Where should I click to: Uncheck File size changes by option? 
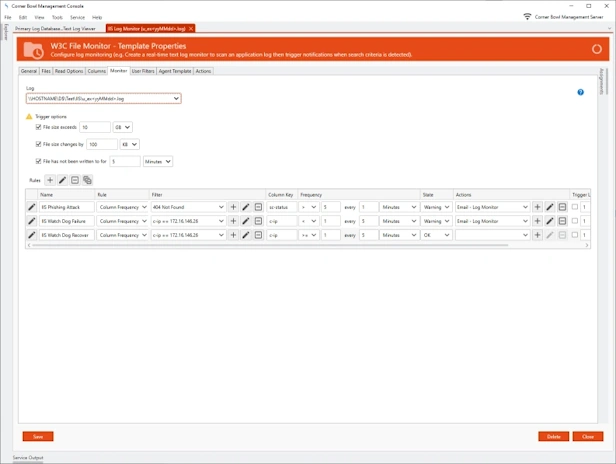(38, 145)
